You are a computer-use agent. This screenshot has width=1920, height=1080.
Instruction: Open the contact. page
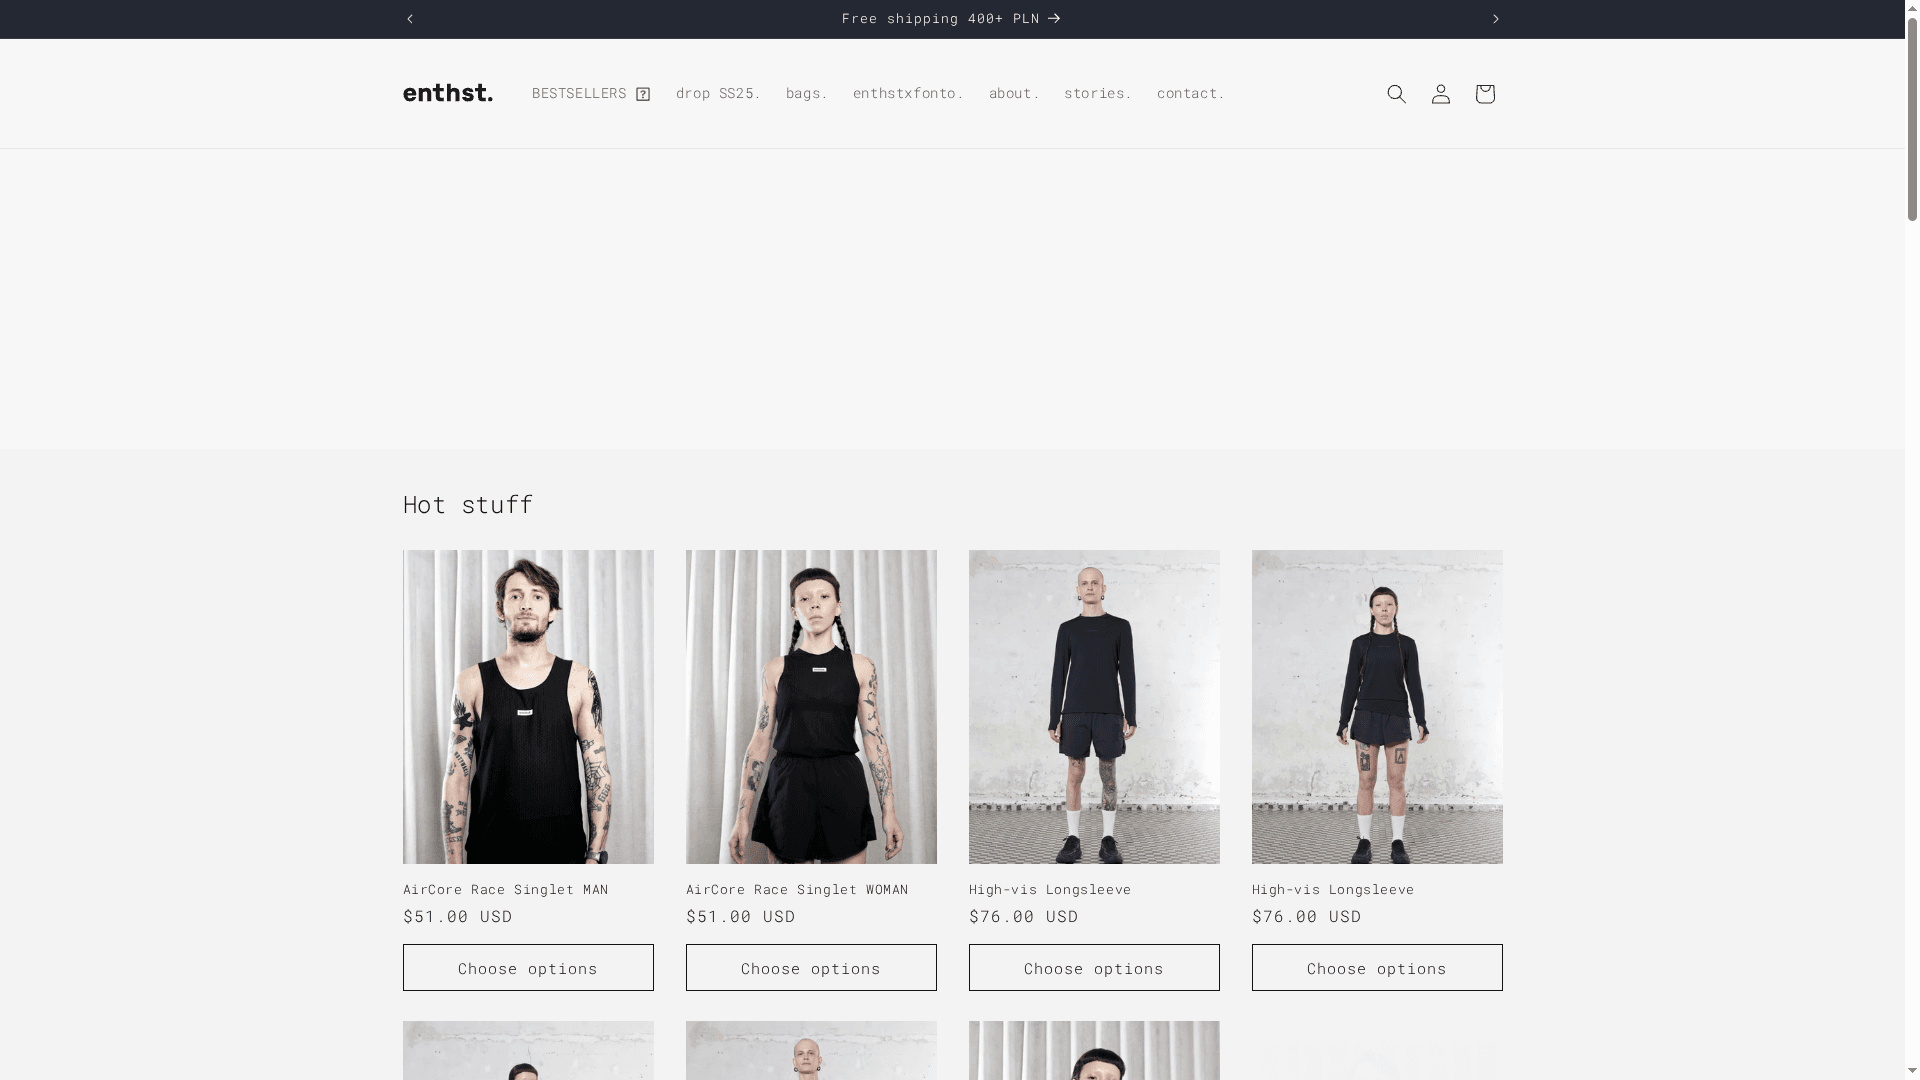[x=1190, y=93]
